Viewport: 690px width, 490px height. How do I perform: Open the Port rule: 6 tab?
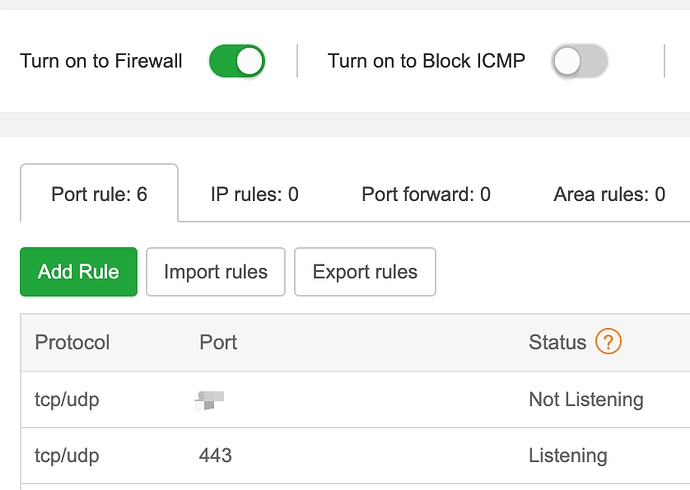(99, 194)
